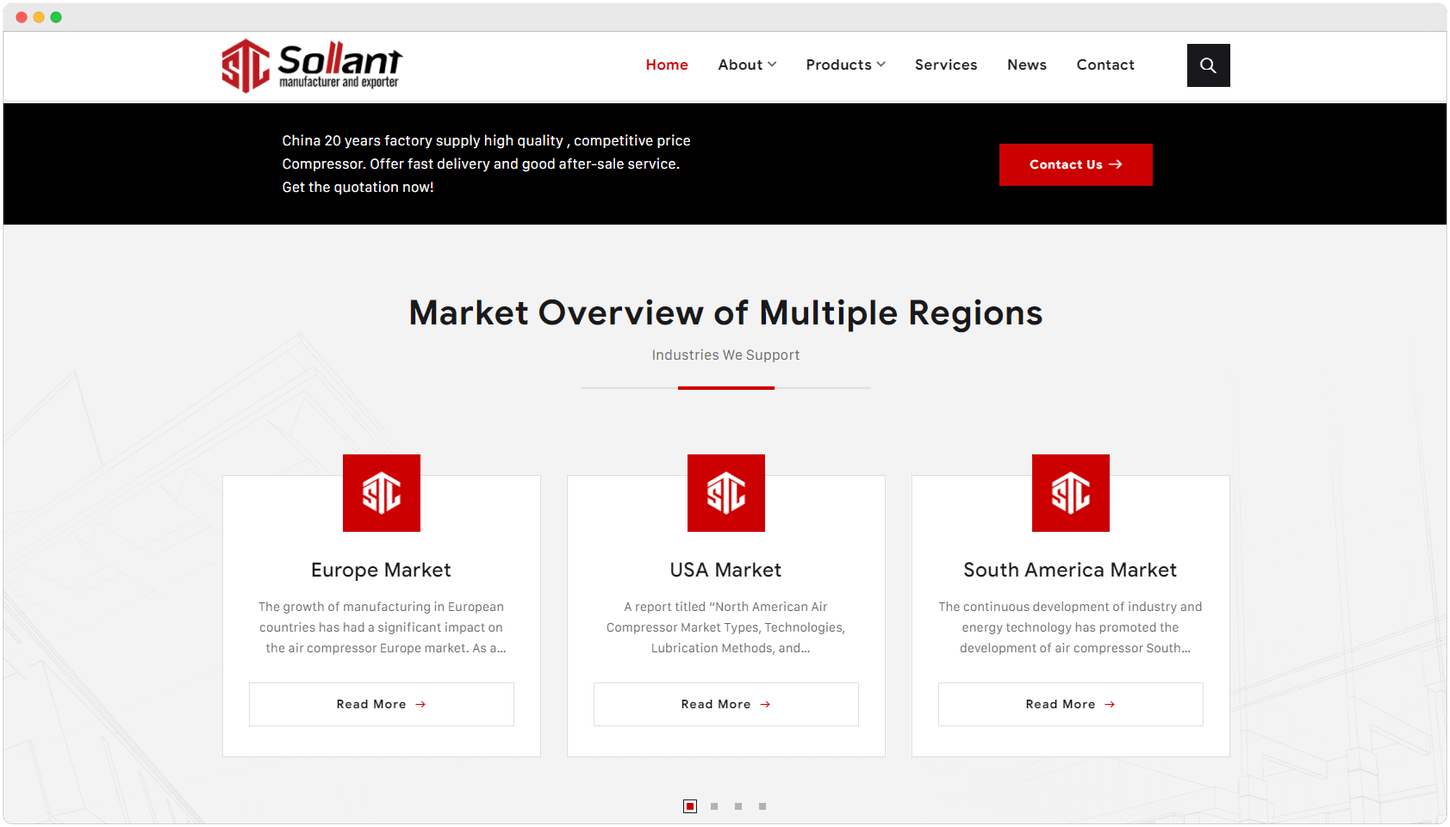Go to the Contact menu item

pyautogui.click(x=1105, y=65)
